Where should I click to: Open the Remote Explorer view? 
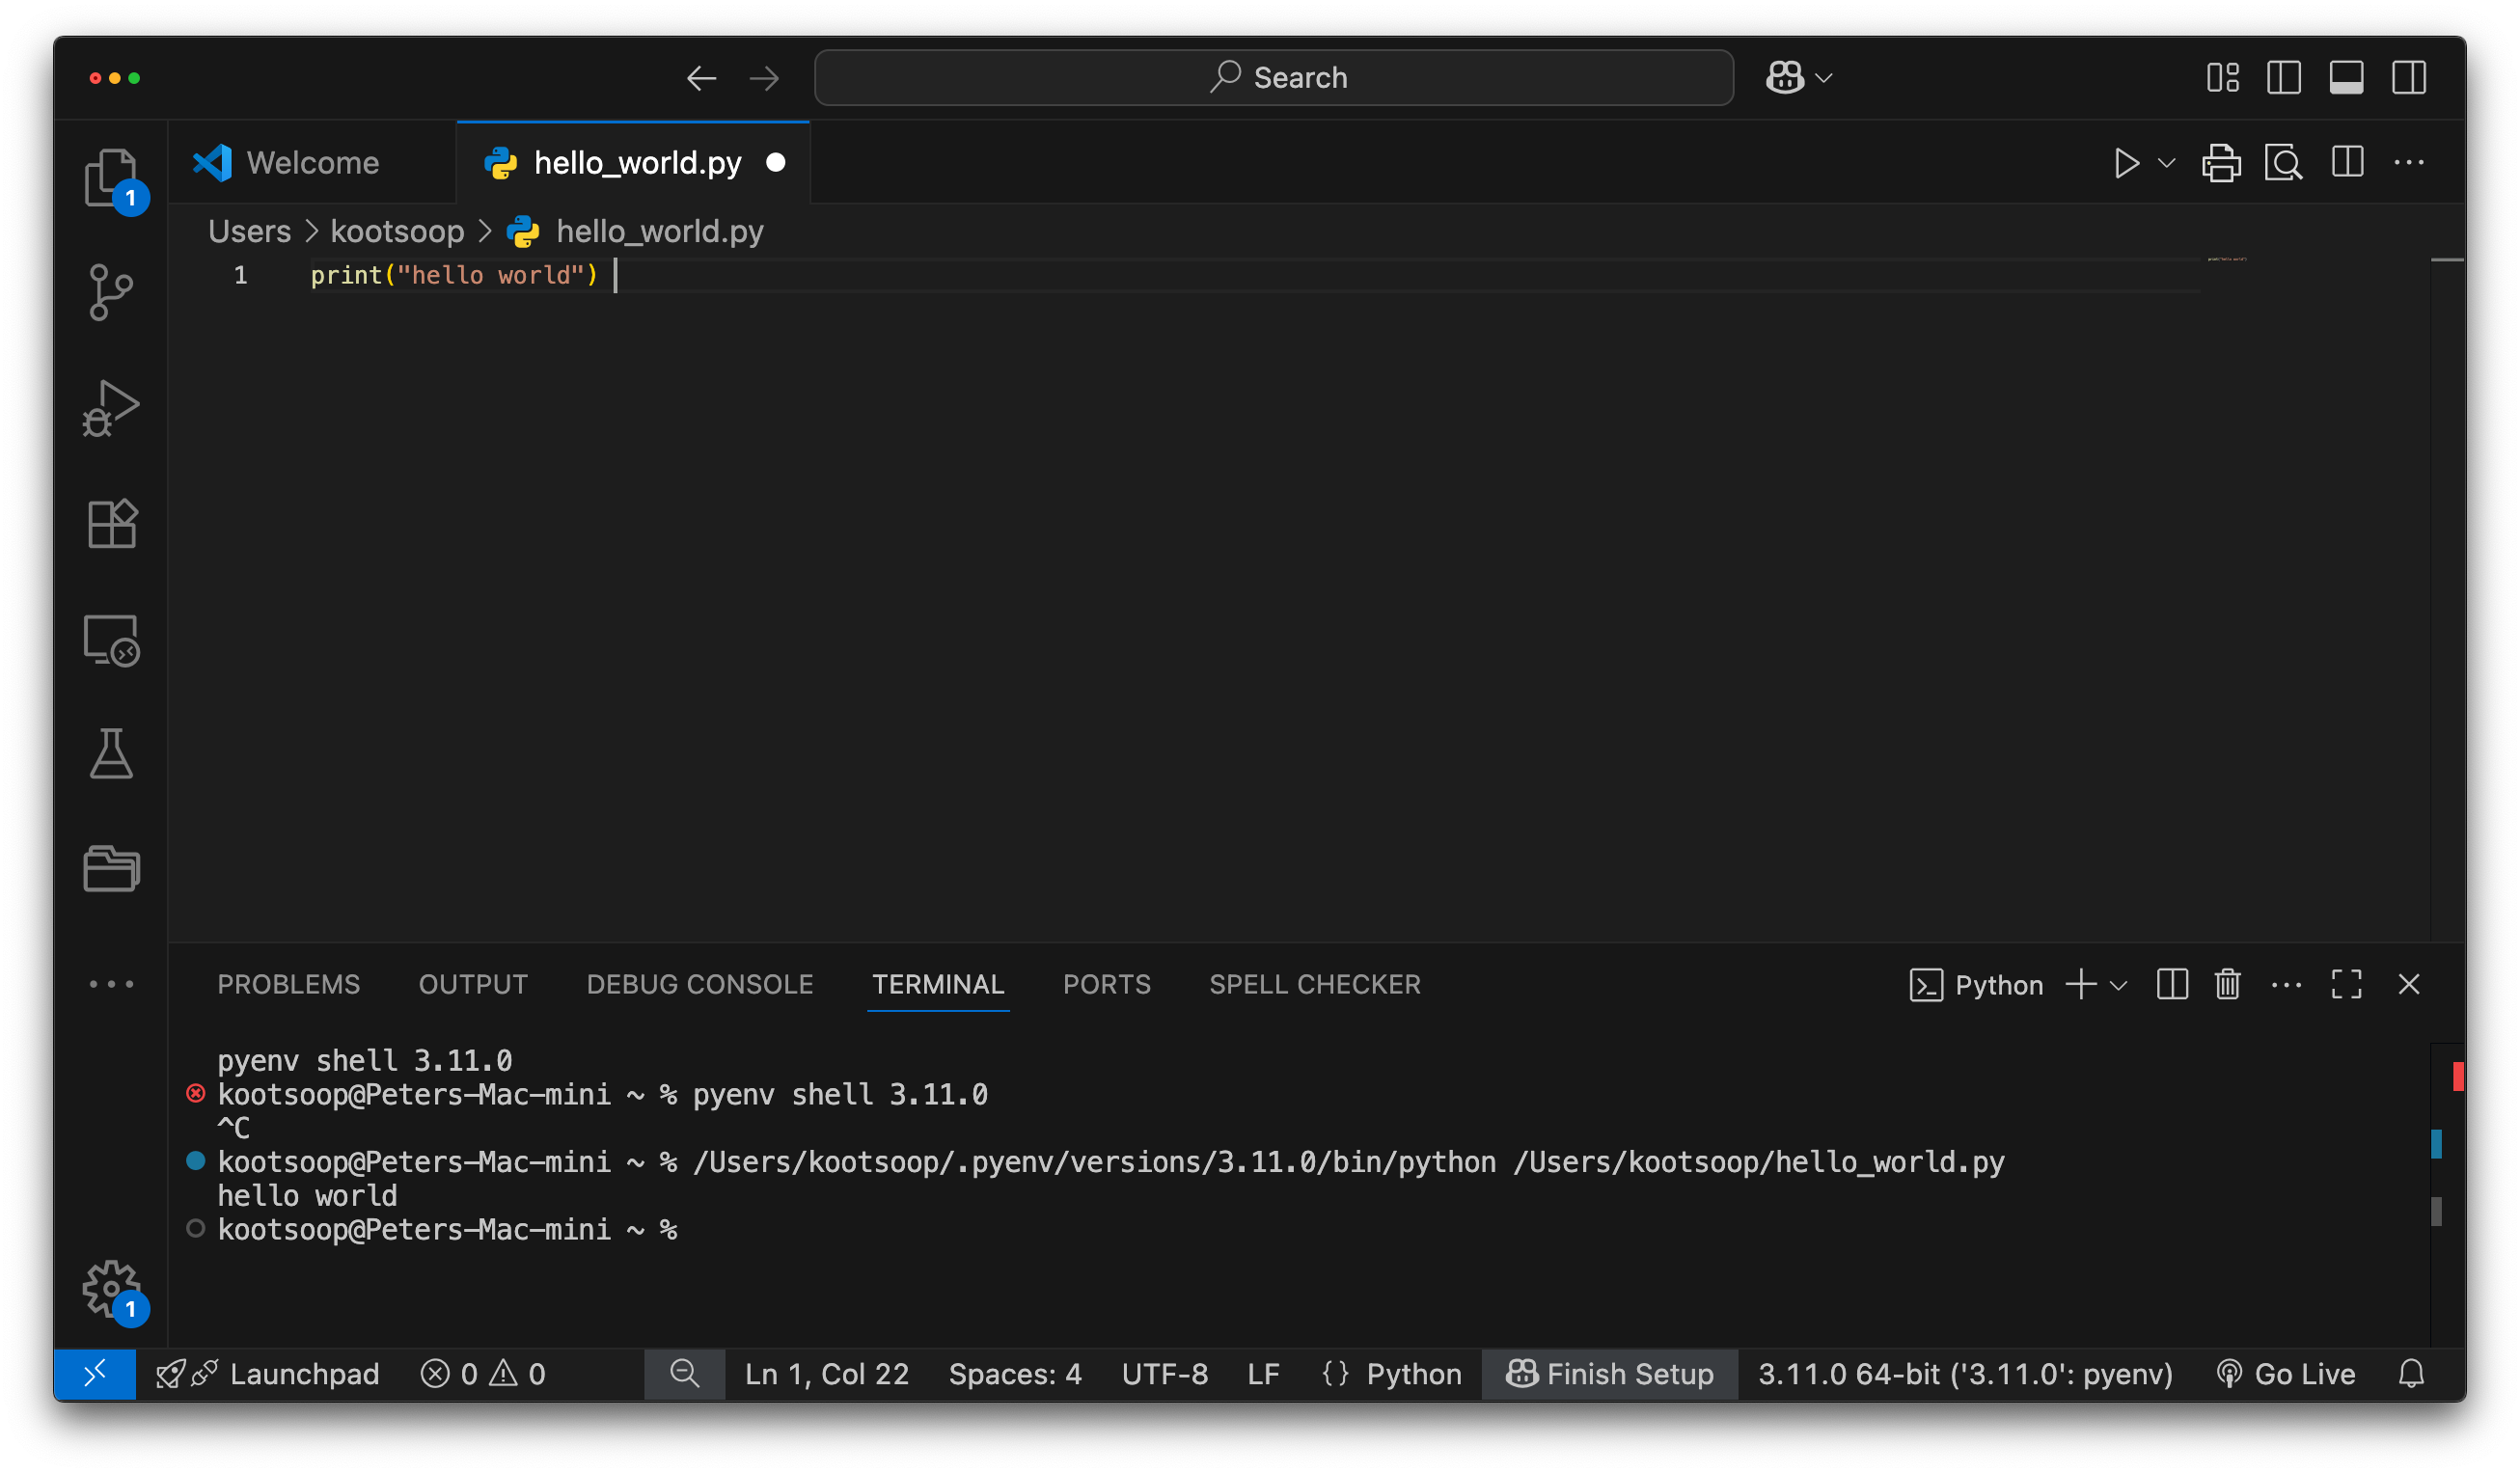pyautogui.click(x=112, y=640)
